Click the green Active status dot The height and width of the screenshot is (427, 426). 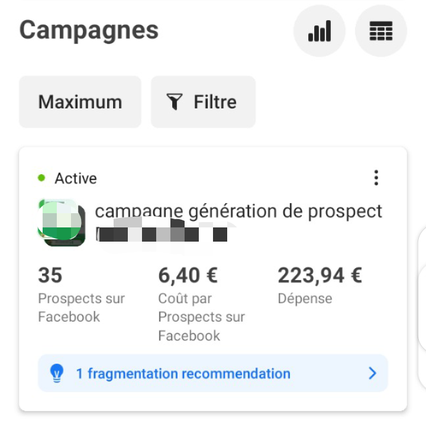(x=42, y=178)
